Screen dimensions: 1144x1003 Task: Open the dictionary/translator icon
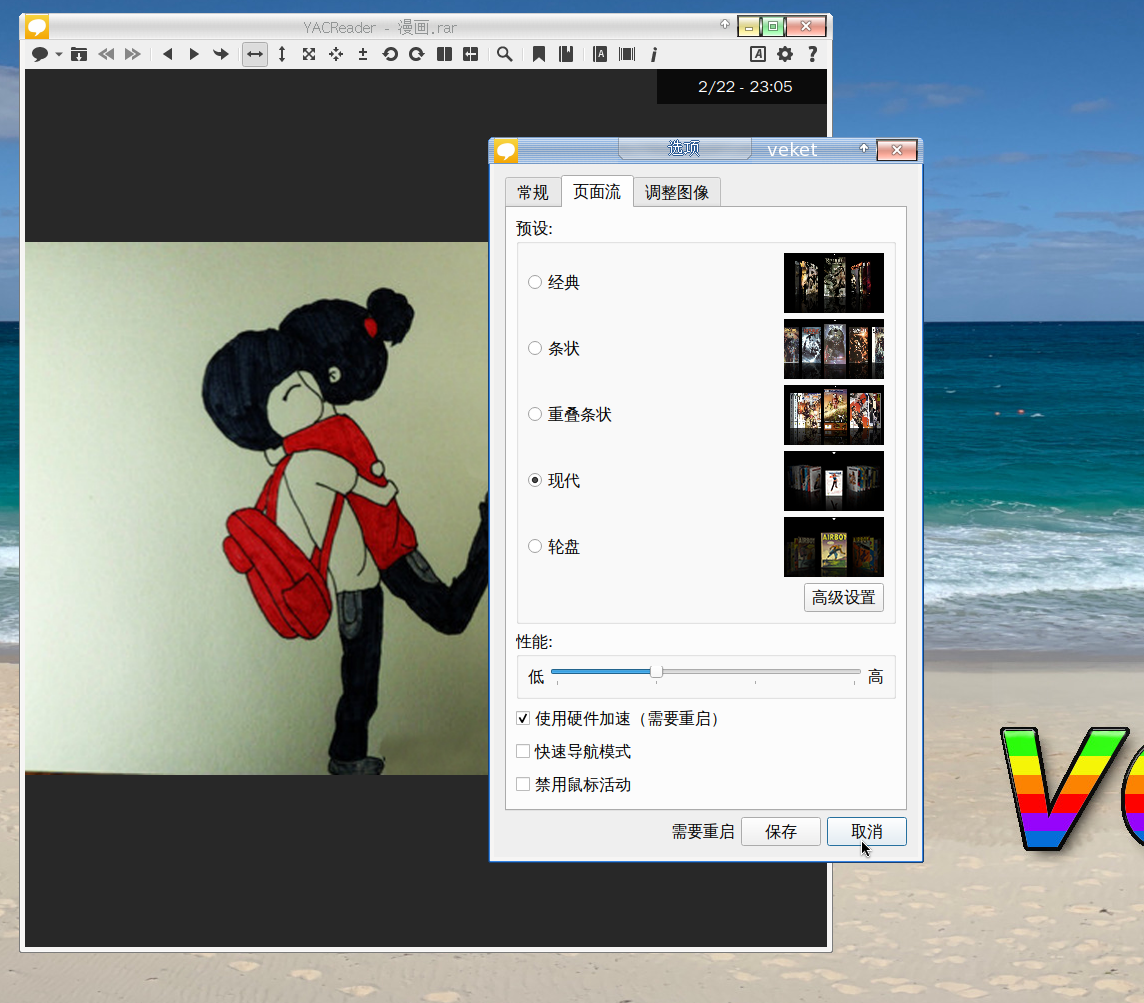[x=600, y=54]
